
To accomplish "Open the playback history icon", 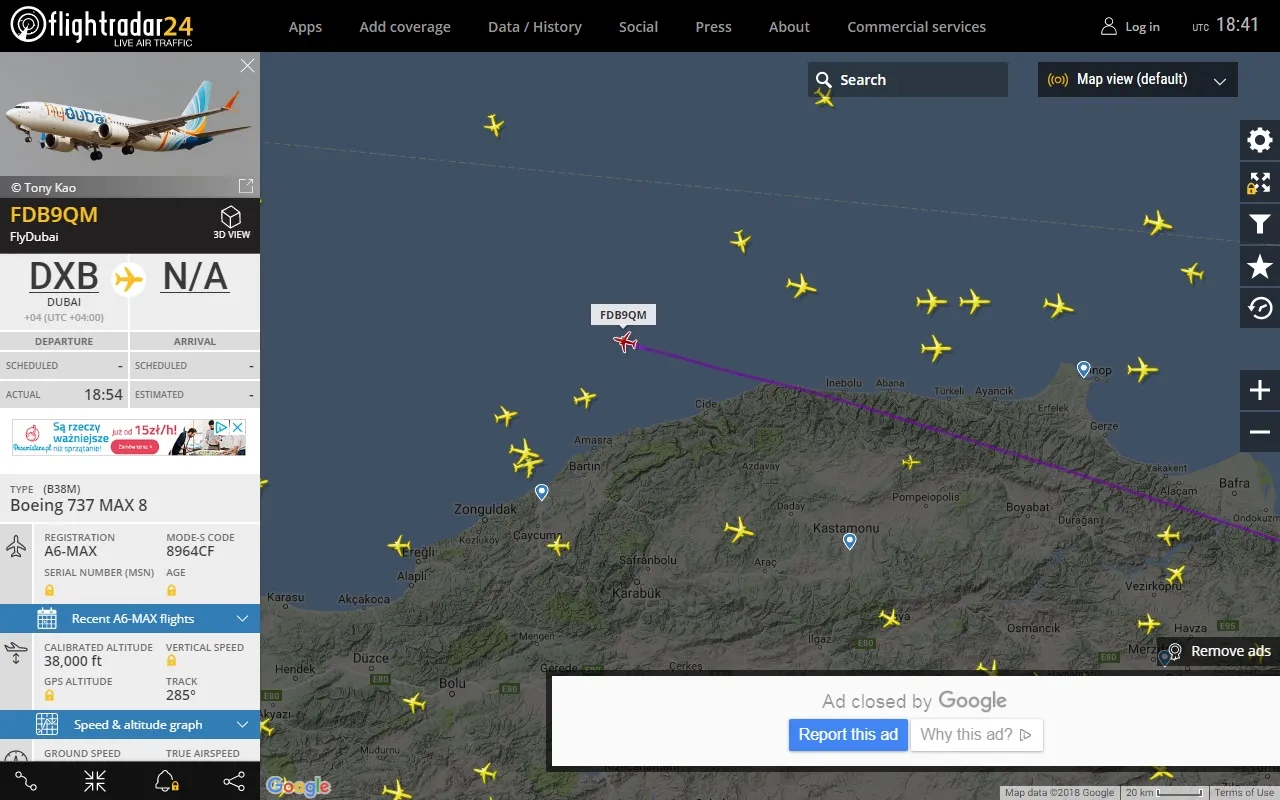I will click(1258, 308).
